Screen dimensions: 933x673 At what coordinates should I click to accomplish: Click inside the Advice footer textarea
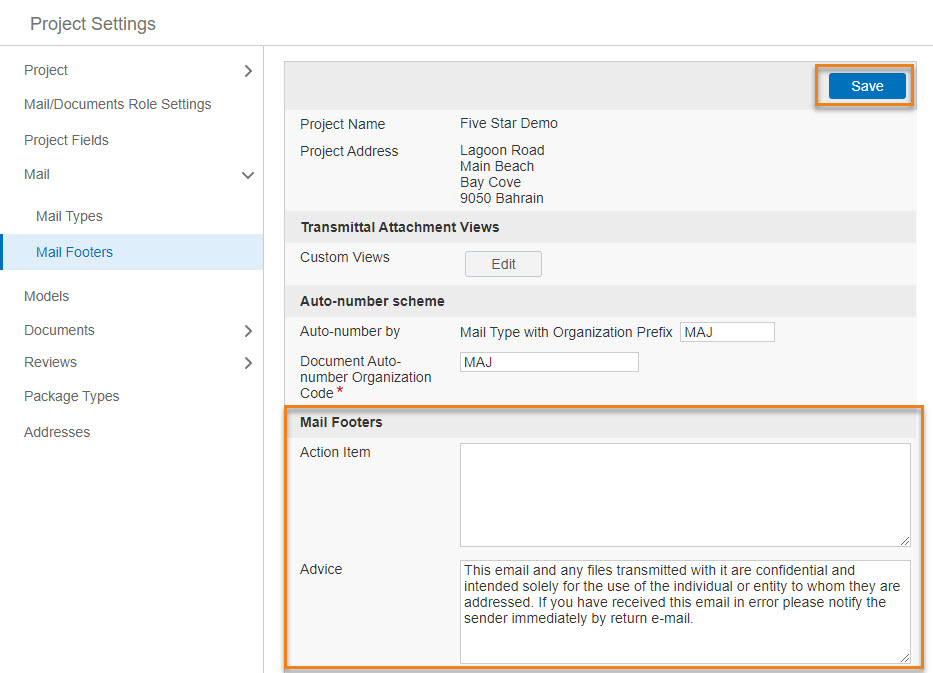[685, 612]
